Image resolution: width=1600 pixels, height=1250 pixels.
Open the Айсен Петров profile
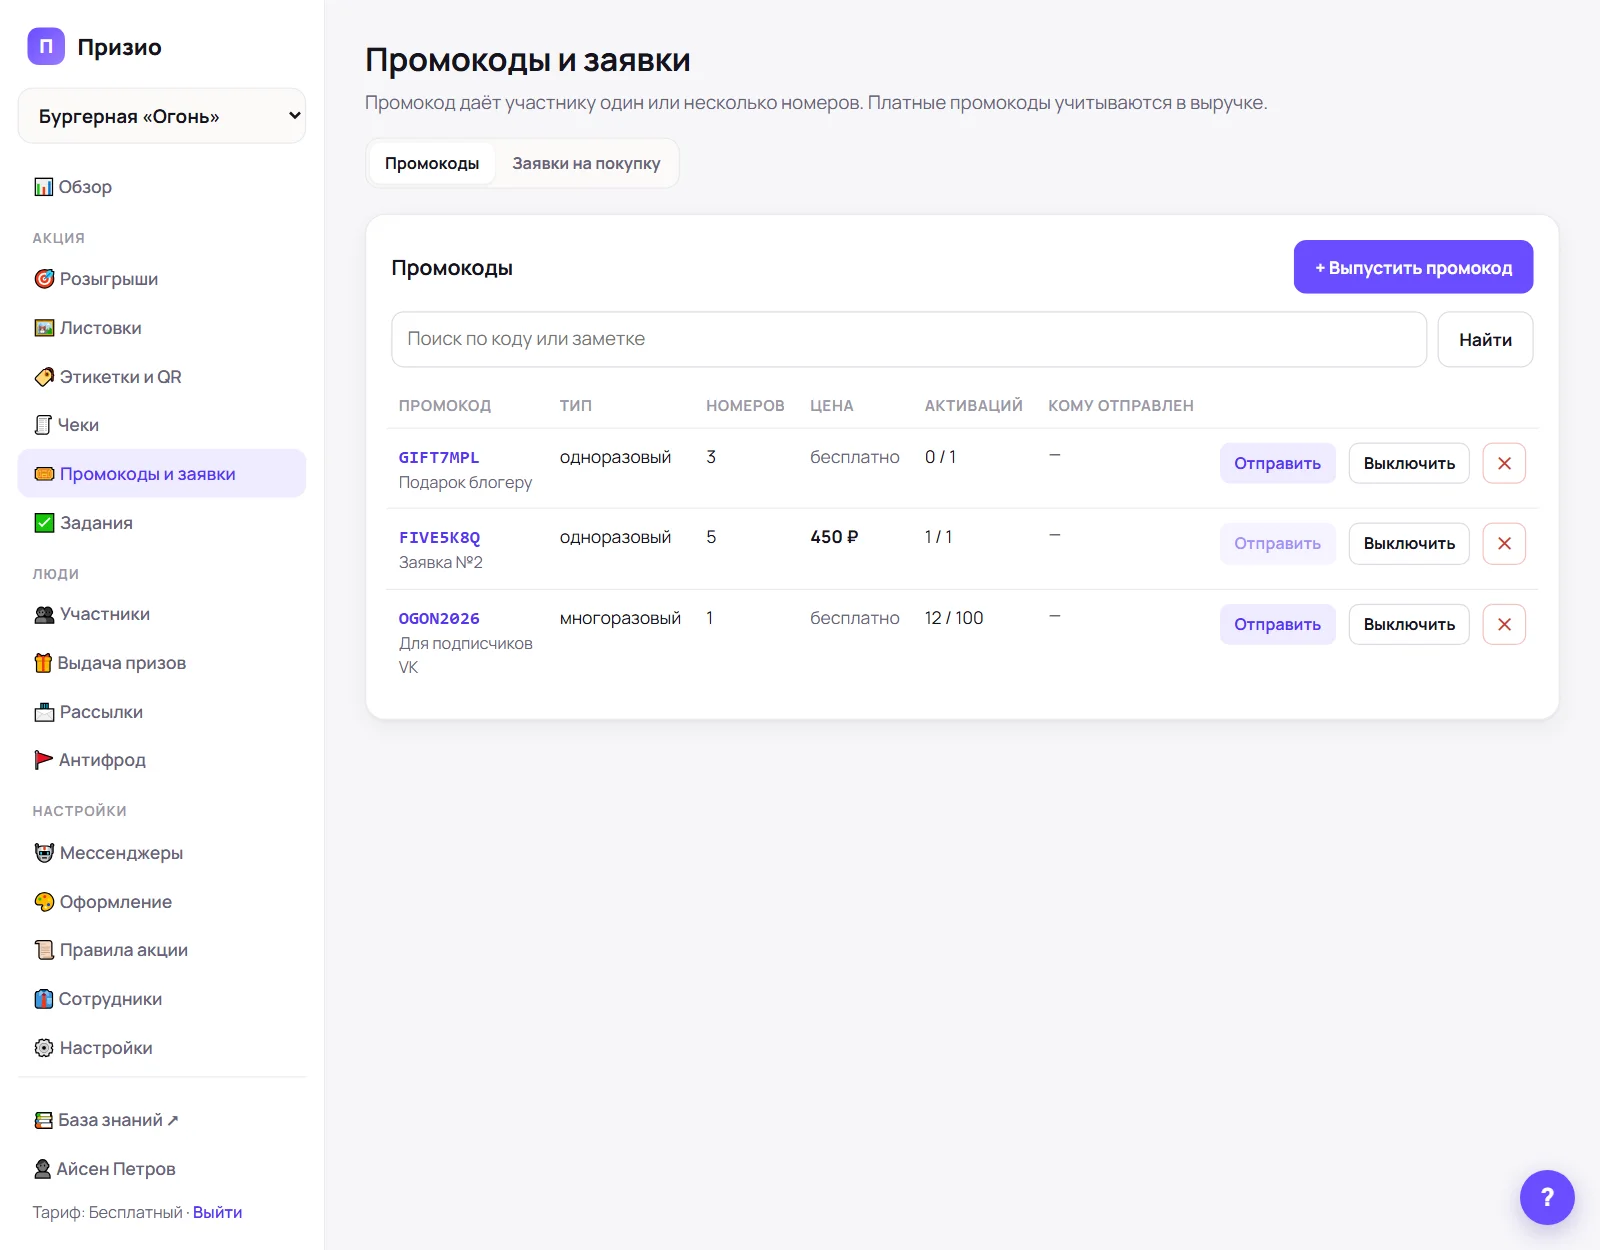pyautogui.click(x=105, y=1169)
